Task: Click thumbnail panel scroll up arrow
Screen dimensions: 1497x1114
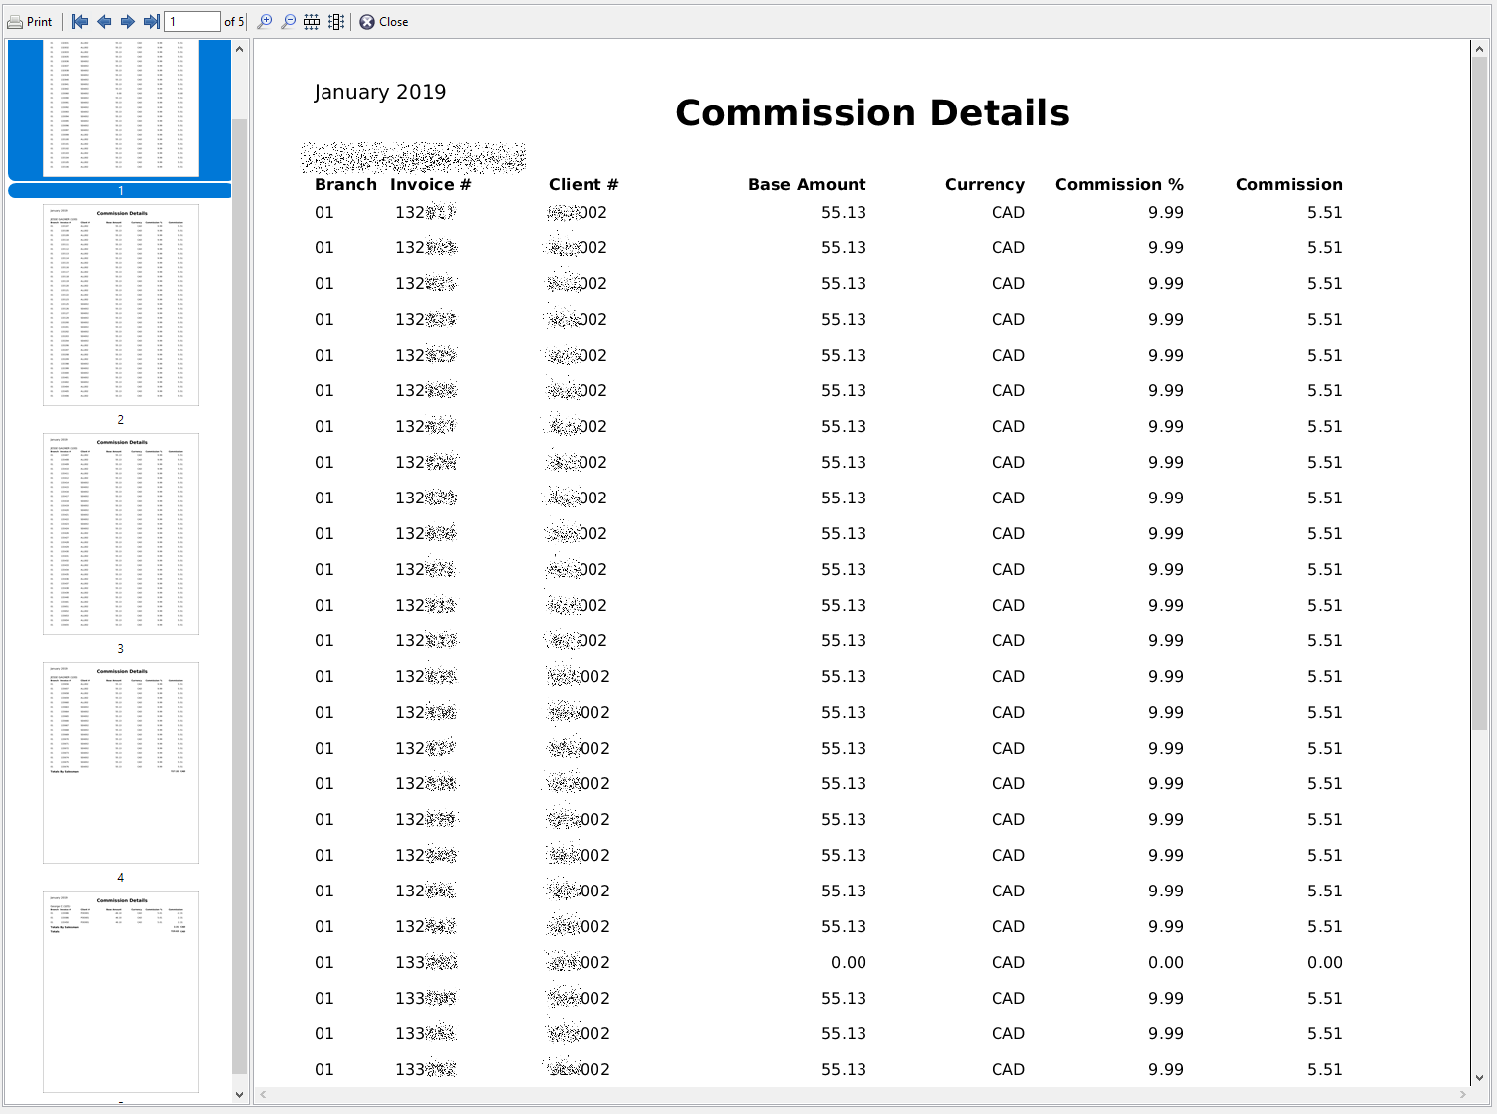Action: (240, 49)
